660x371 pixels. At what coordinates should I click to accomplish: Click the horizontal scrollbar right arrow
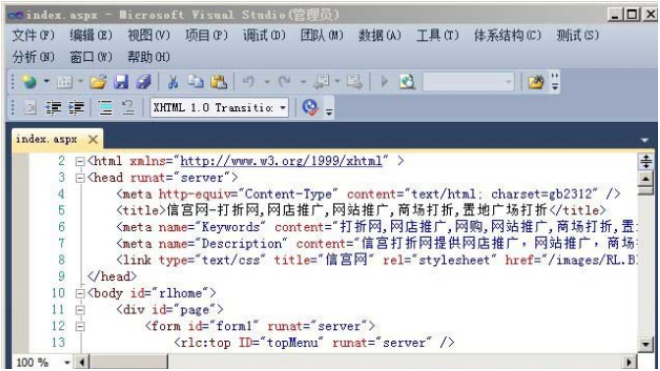point(629,362)
